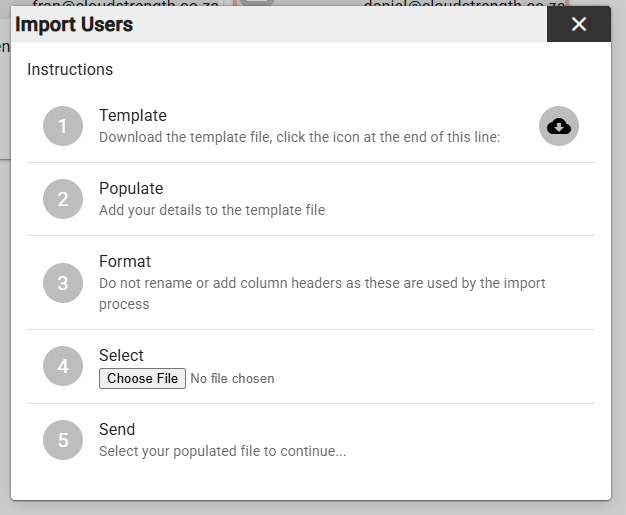Viewport: 626px width, 515px height.
Task: Click the 'Instructions' label
Action: 70,69
